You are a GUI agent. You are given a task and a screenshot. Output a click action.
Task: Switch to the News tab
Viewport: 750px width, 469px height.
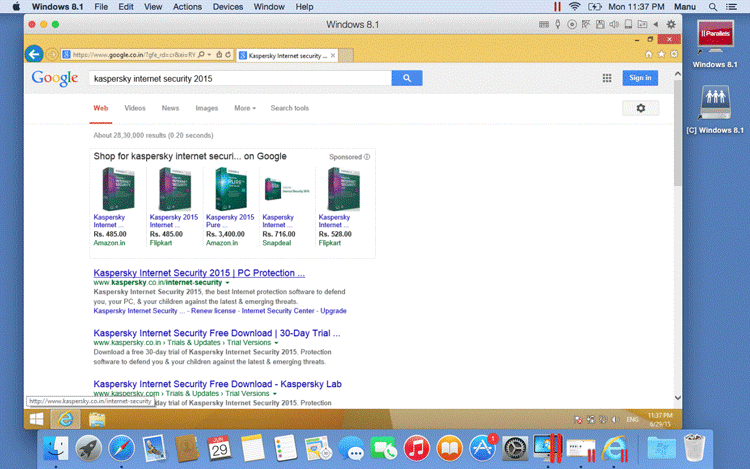[170, 108]
